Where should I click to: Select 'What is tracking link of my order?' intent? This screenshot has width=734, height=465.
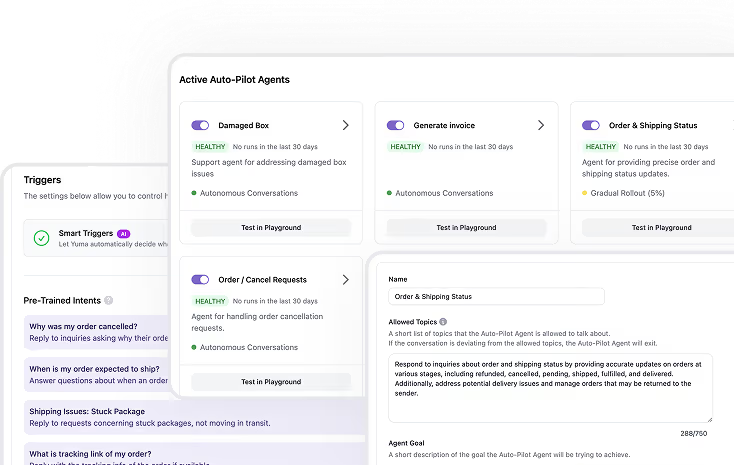pyautogui.click(x=194, y=454)
